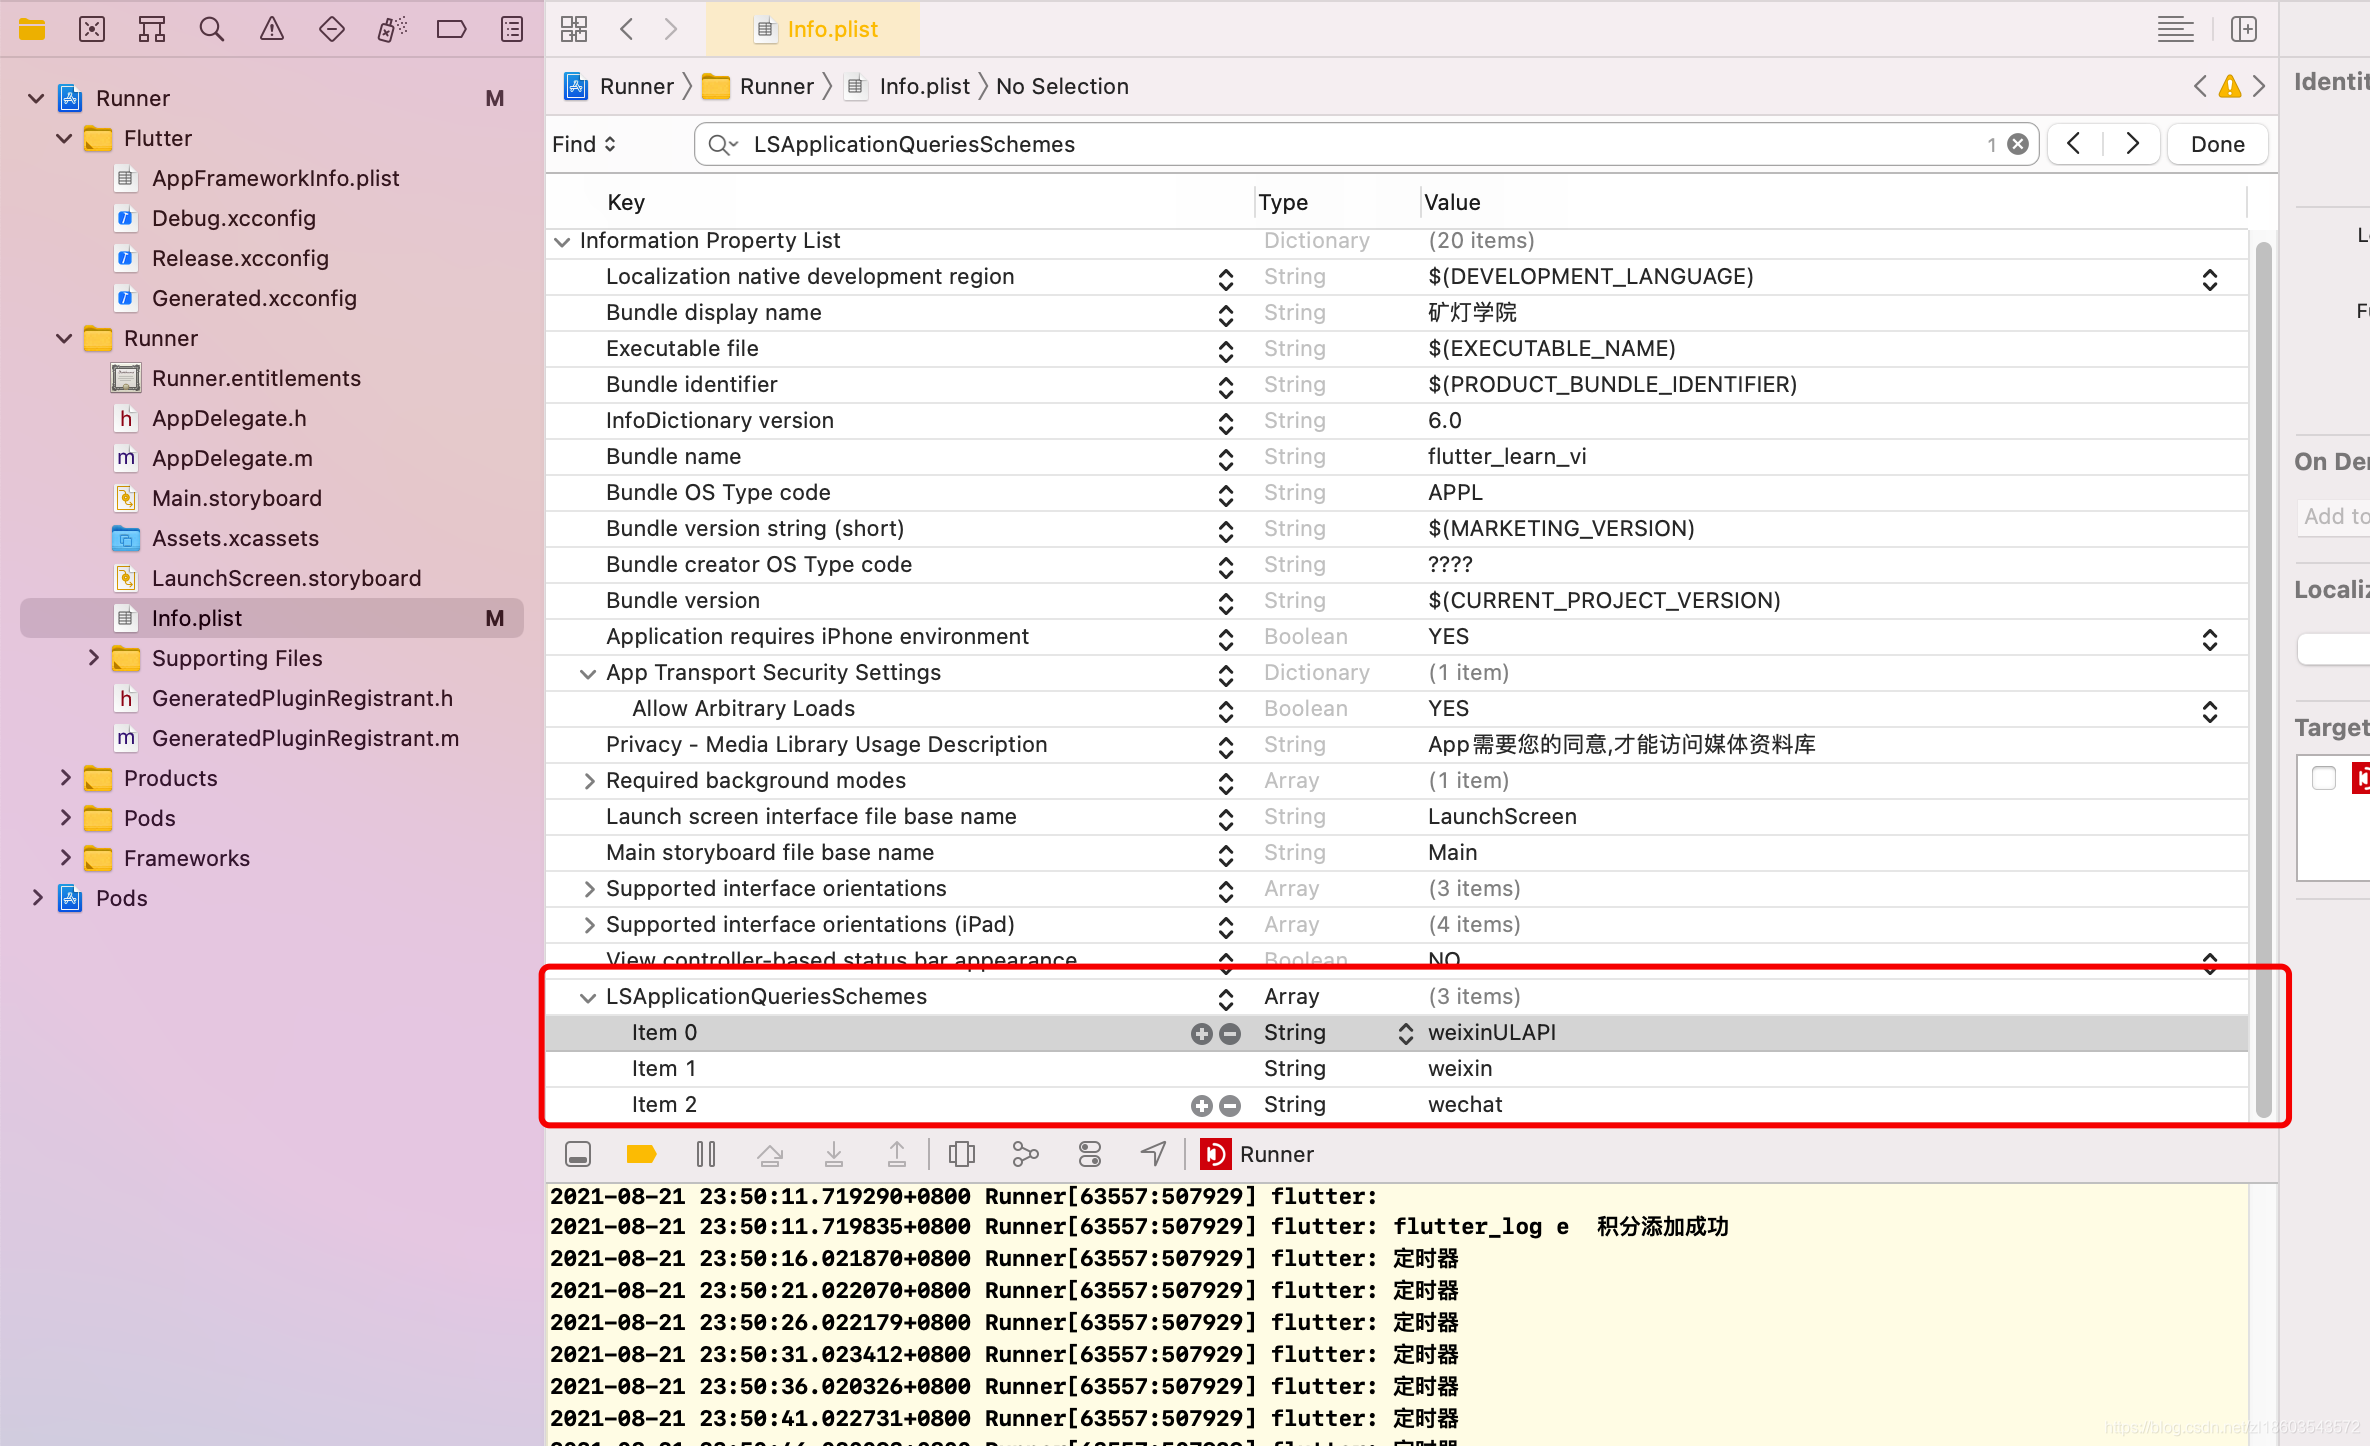Click the Done button in find bar
The image size is (2370, 1446).
coord(2216,144)
